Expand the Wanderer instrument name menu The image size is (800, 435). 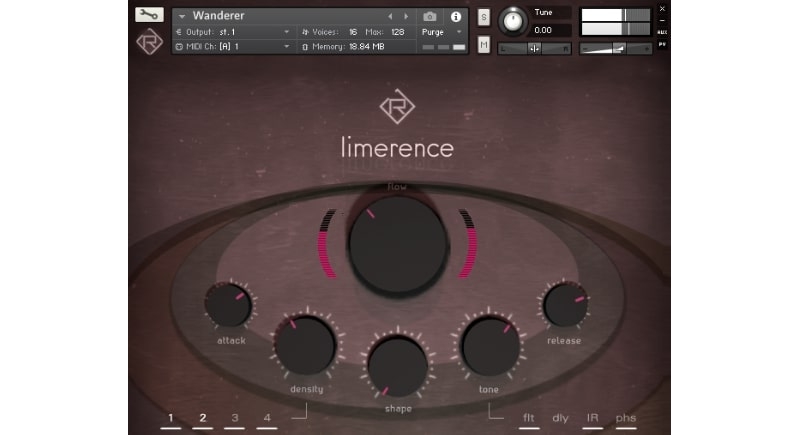pyautogui.click(x=182, y=16)
